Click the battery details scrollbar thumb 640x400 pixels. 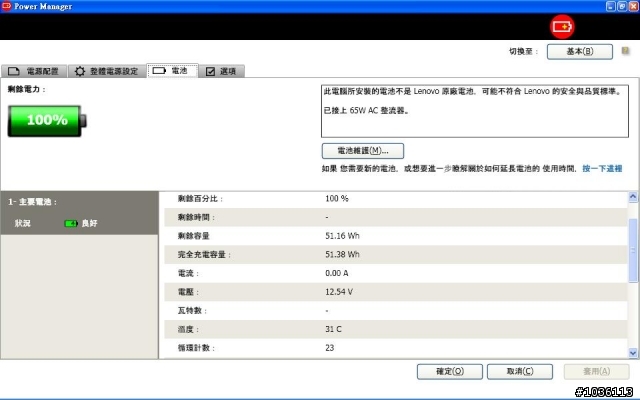pos(633,250)
